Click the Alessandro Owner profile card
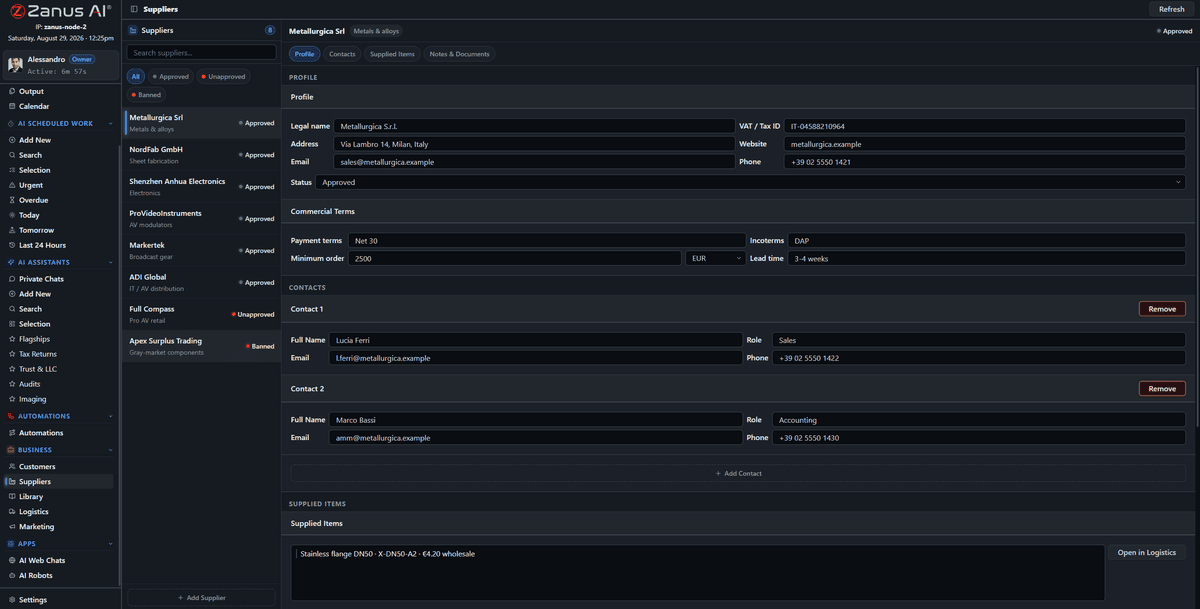1200x609 pixels. coord(61,65)
